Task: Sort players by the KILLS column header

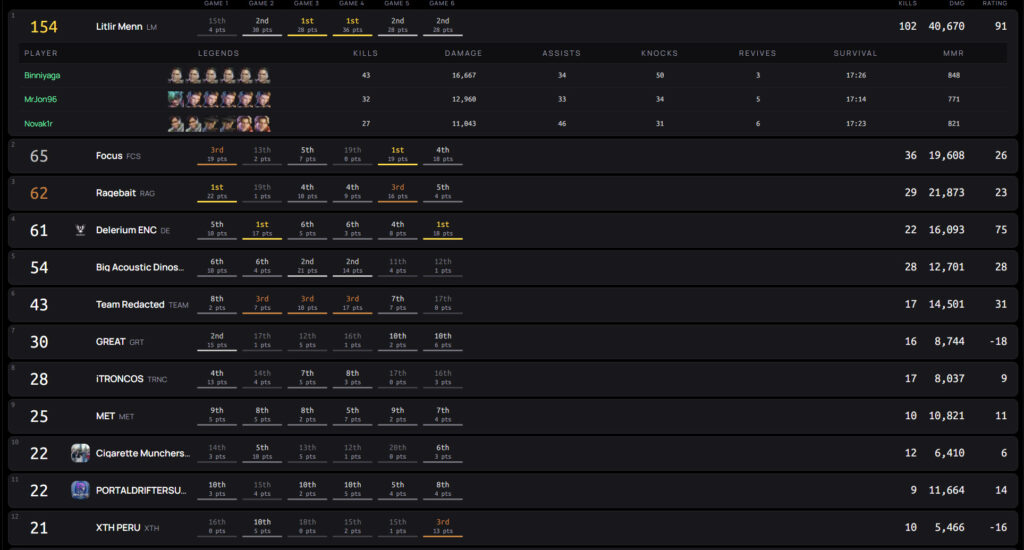Action: [x=365, y=53]
